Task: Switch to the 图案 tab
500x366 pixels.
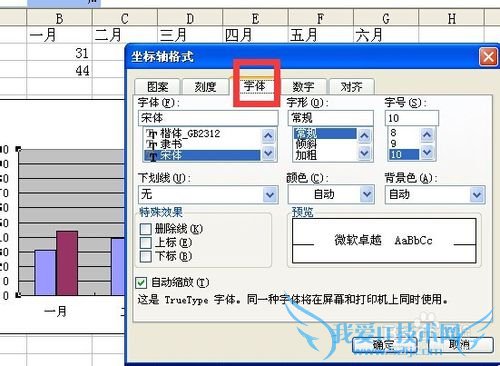Action: click(x=157, y=87)
